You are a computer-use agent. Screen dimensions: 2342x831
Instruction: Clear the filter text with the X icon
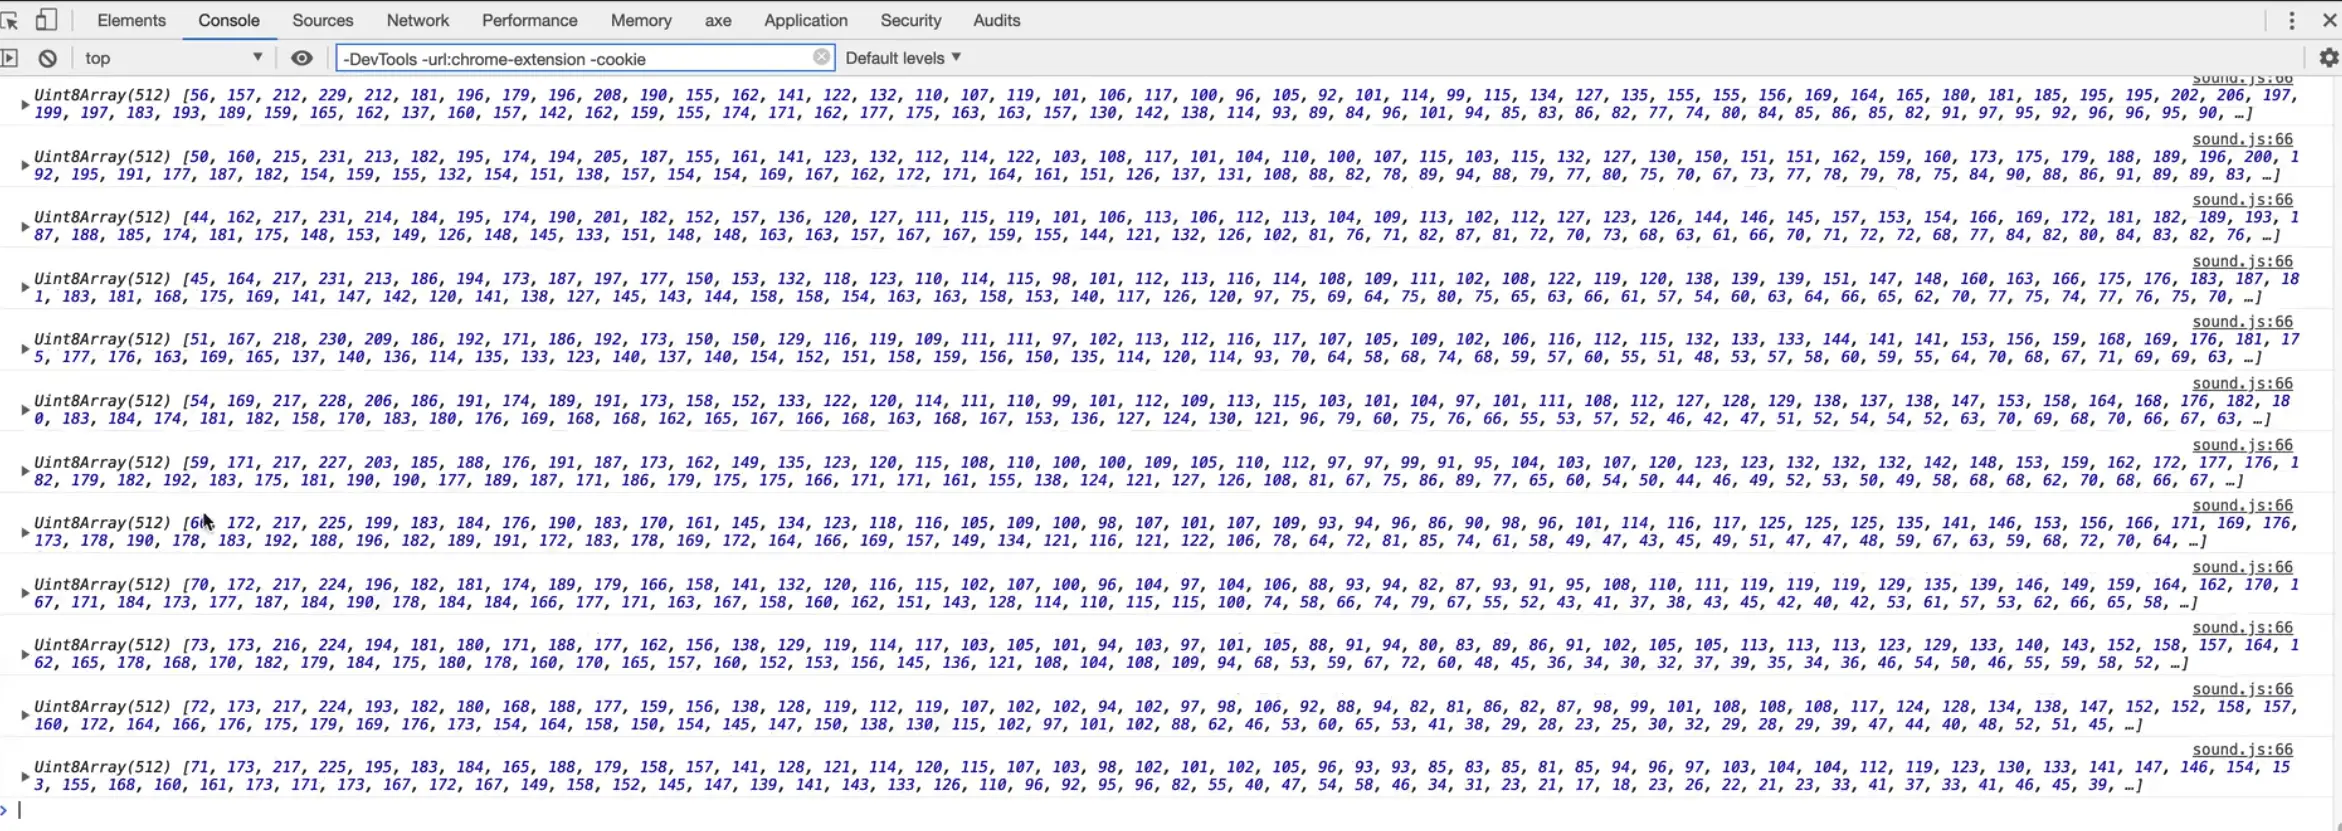(821, 57)
